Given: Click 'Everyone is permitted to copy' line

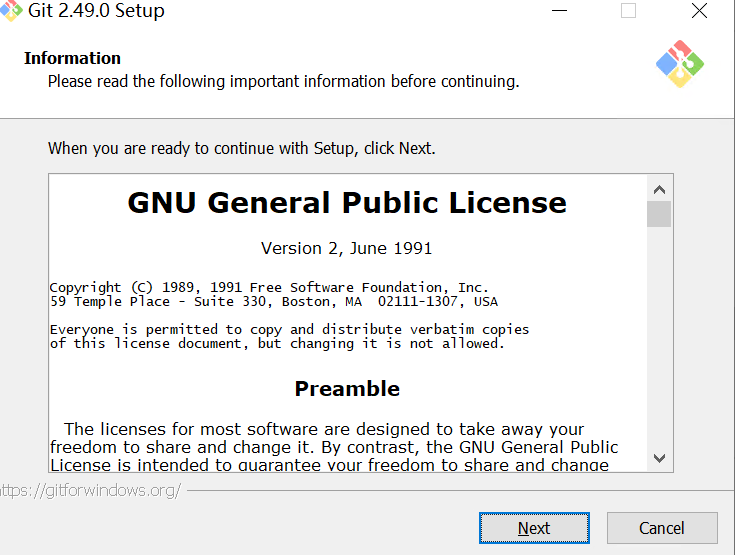Looking at the screenshot, I should pyautogui.click(x=289, y=330).
